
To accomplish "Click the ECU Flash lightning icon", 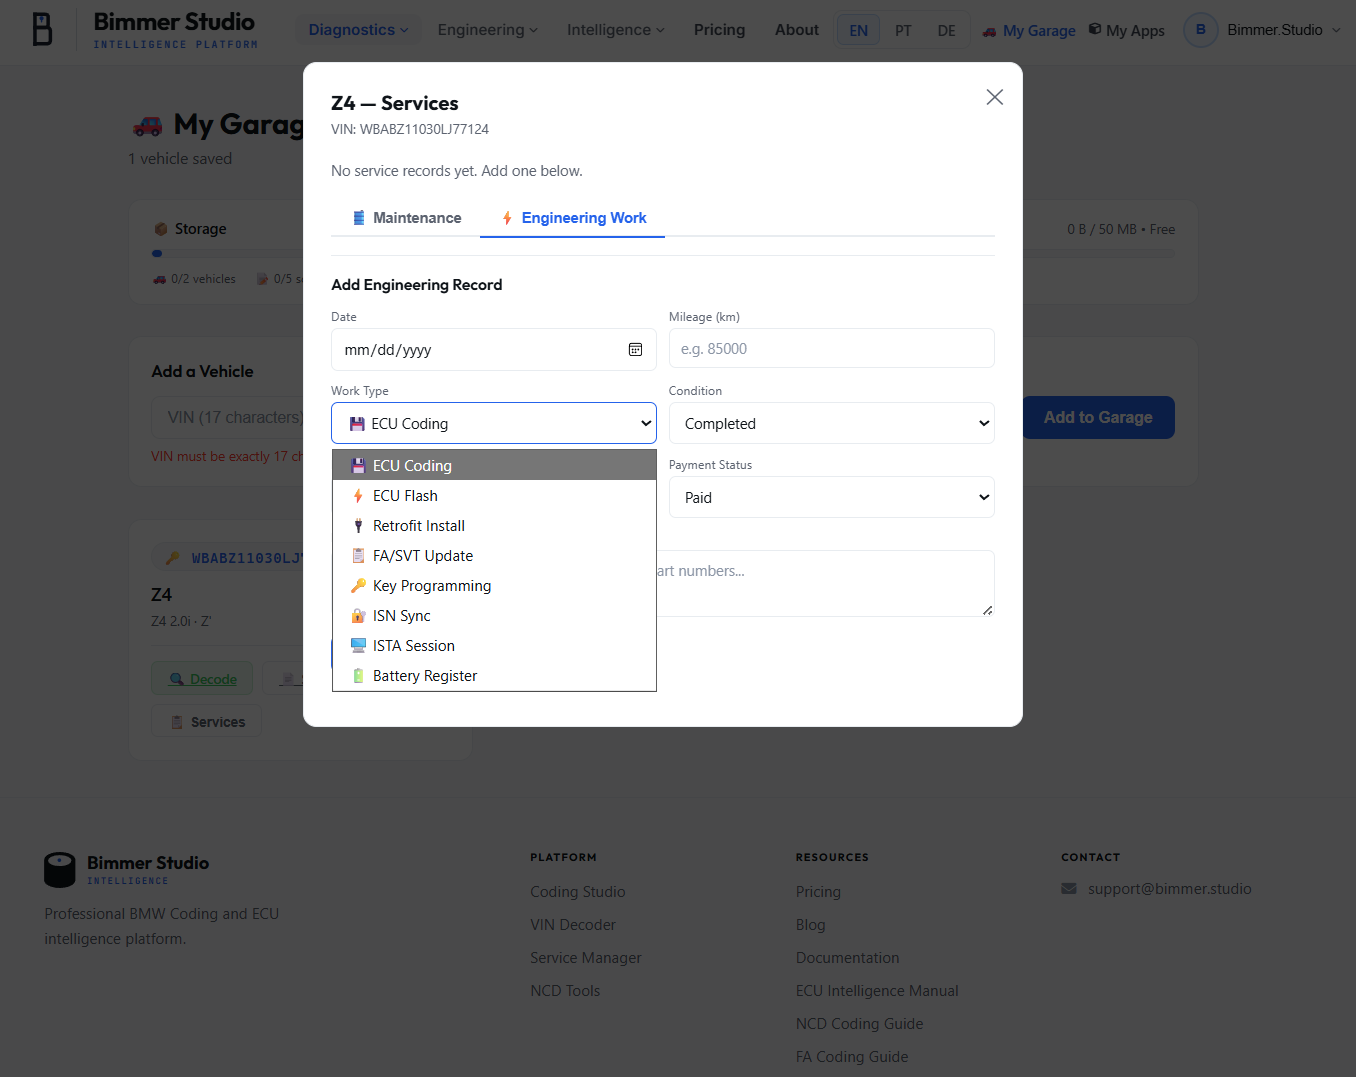I will (358, 496).
